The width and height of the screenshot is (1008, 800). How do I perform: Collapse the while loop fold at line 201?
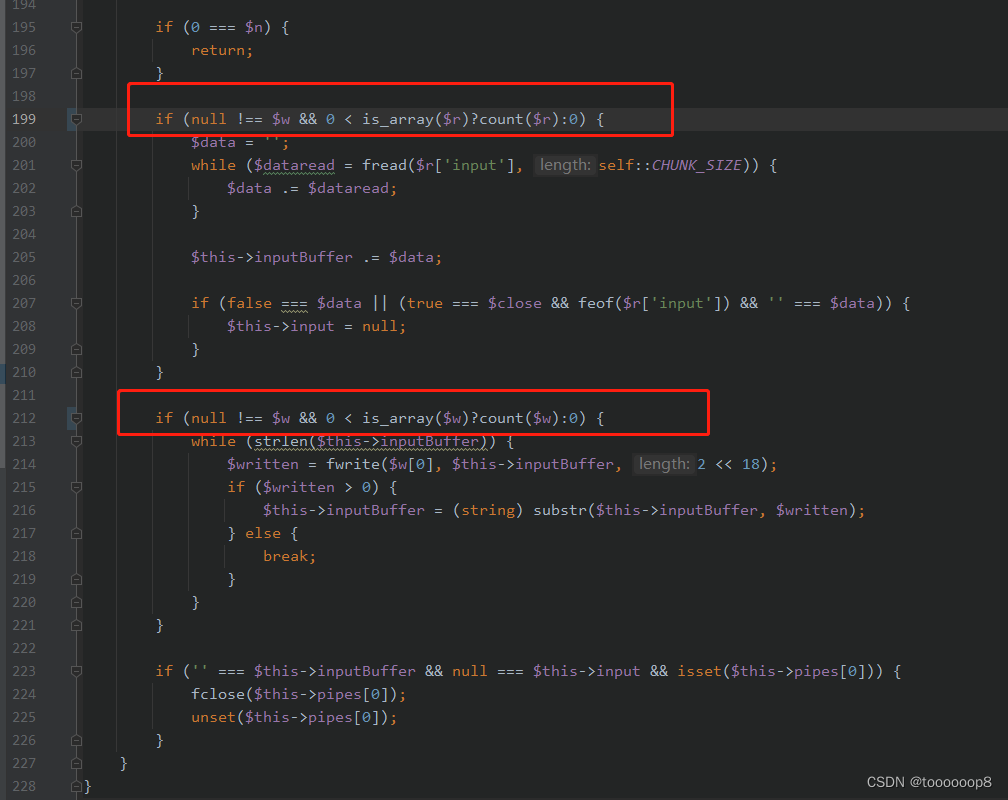75,165
